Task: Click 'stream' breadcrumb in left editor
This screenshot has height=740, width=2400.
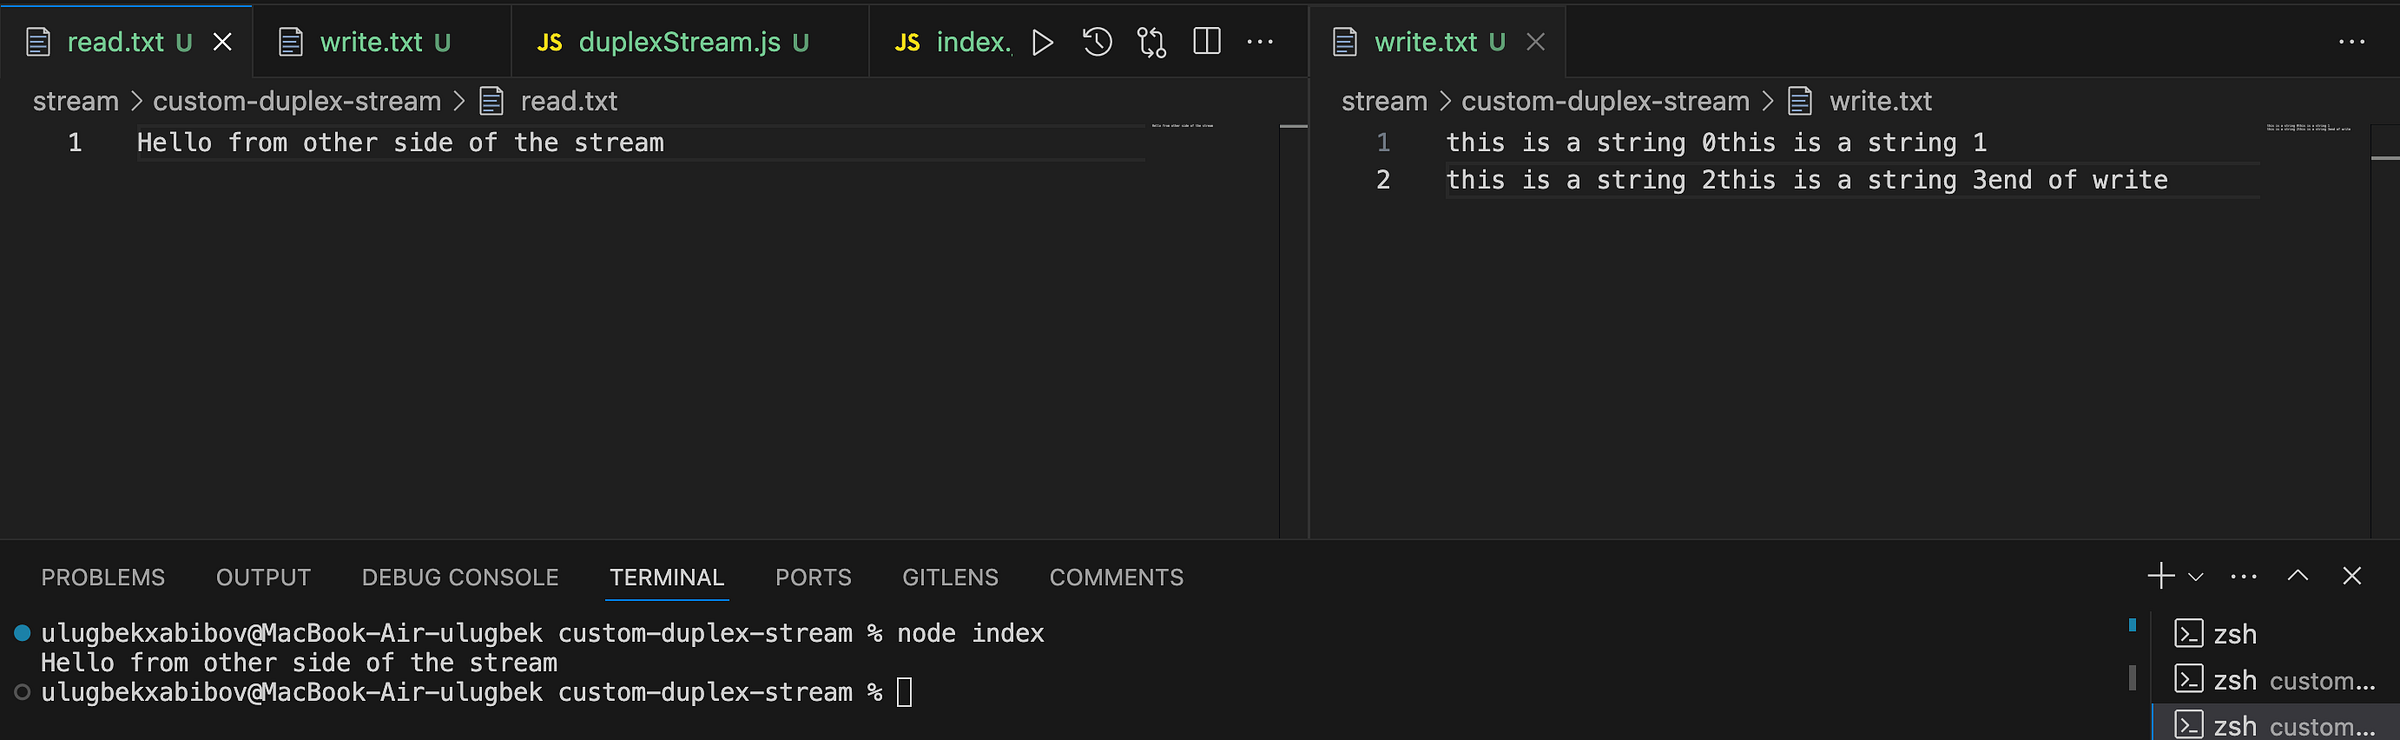Action: coord(76,101)
